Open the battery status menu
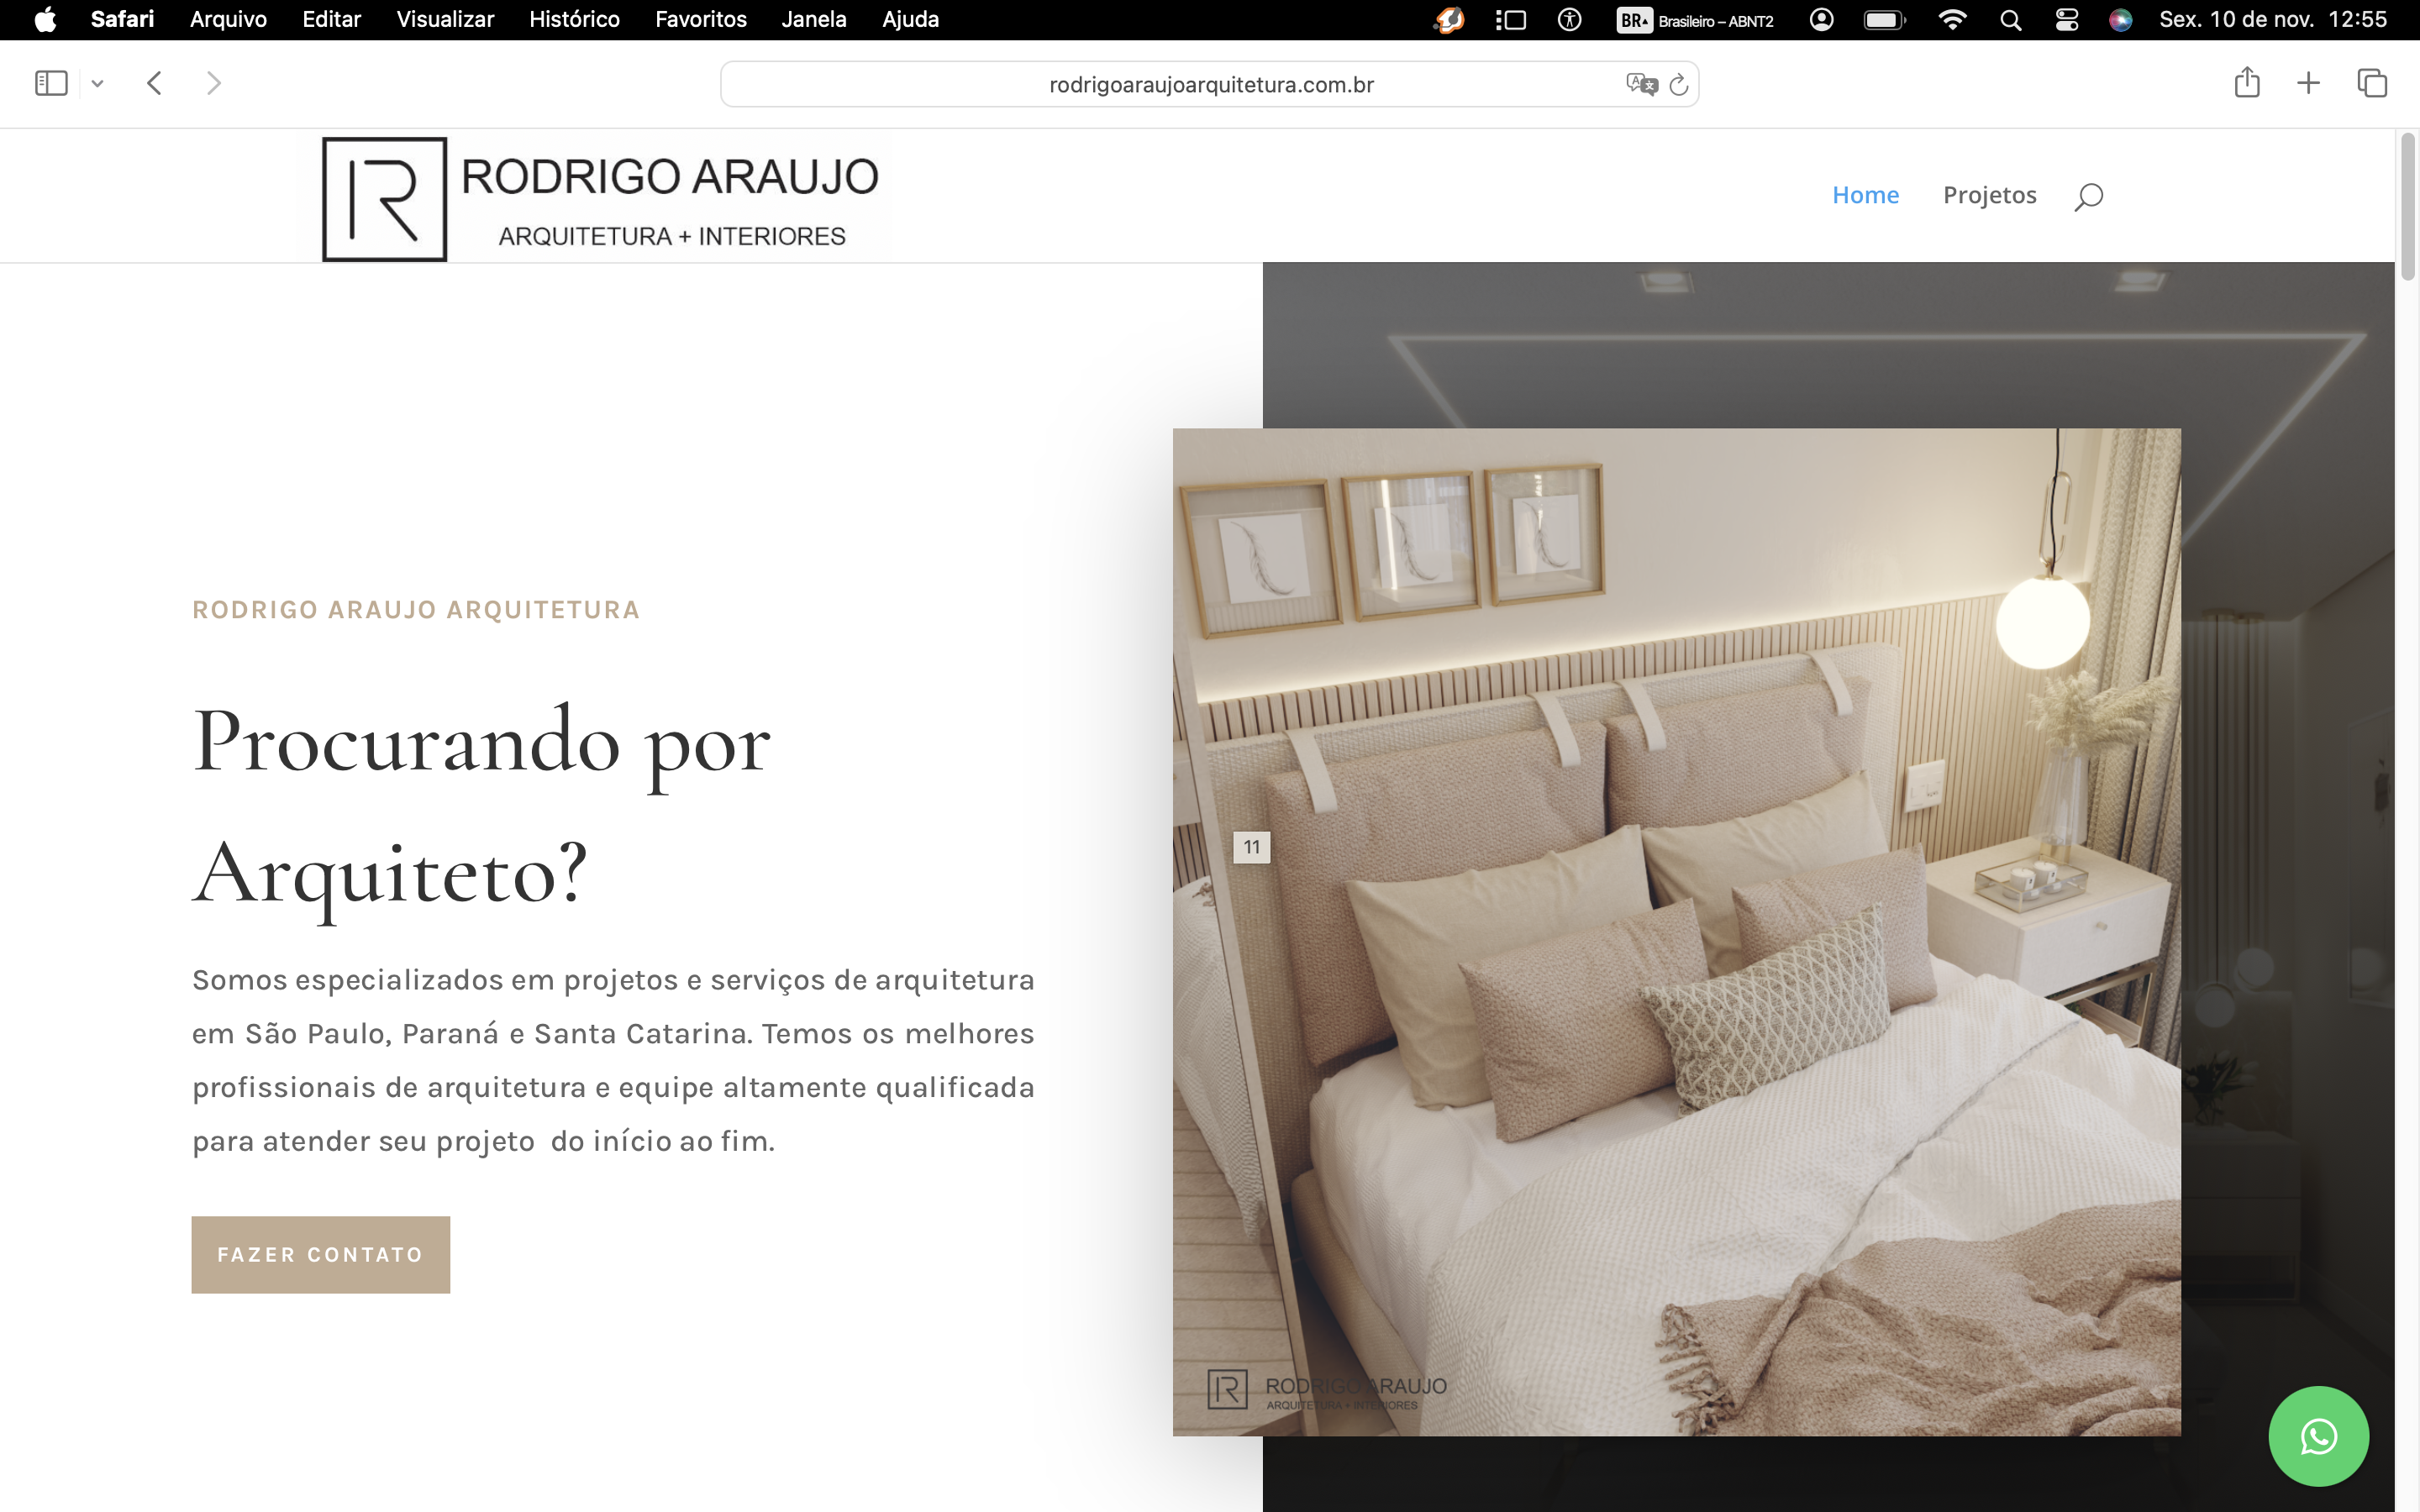 1884,20
